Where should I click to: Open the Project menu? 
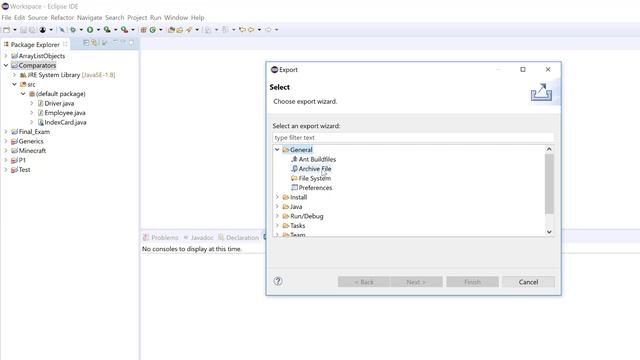(137, 18)
